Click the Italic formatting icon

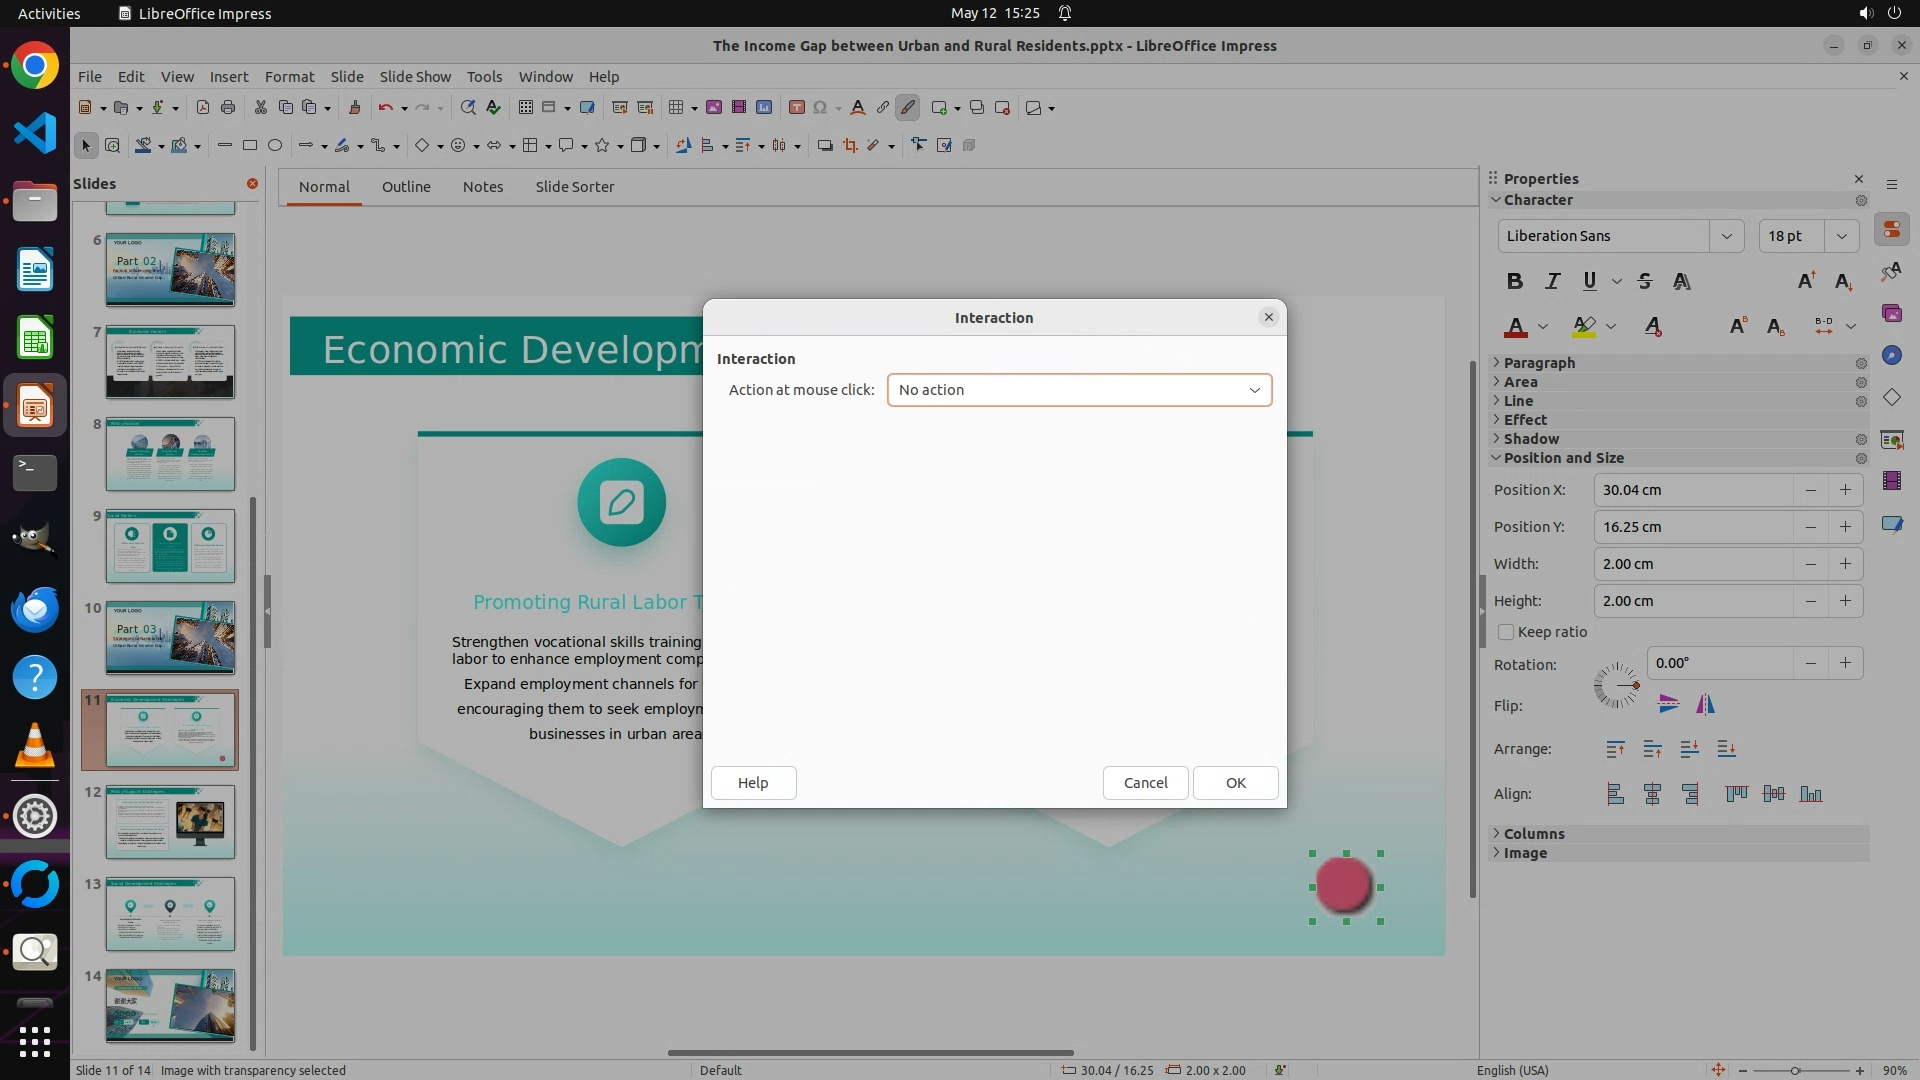[x=1552, y=281]
